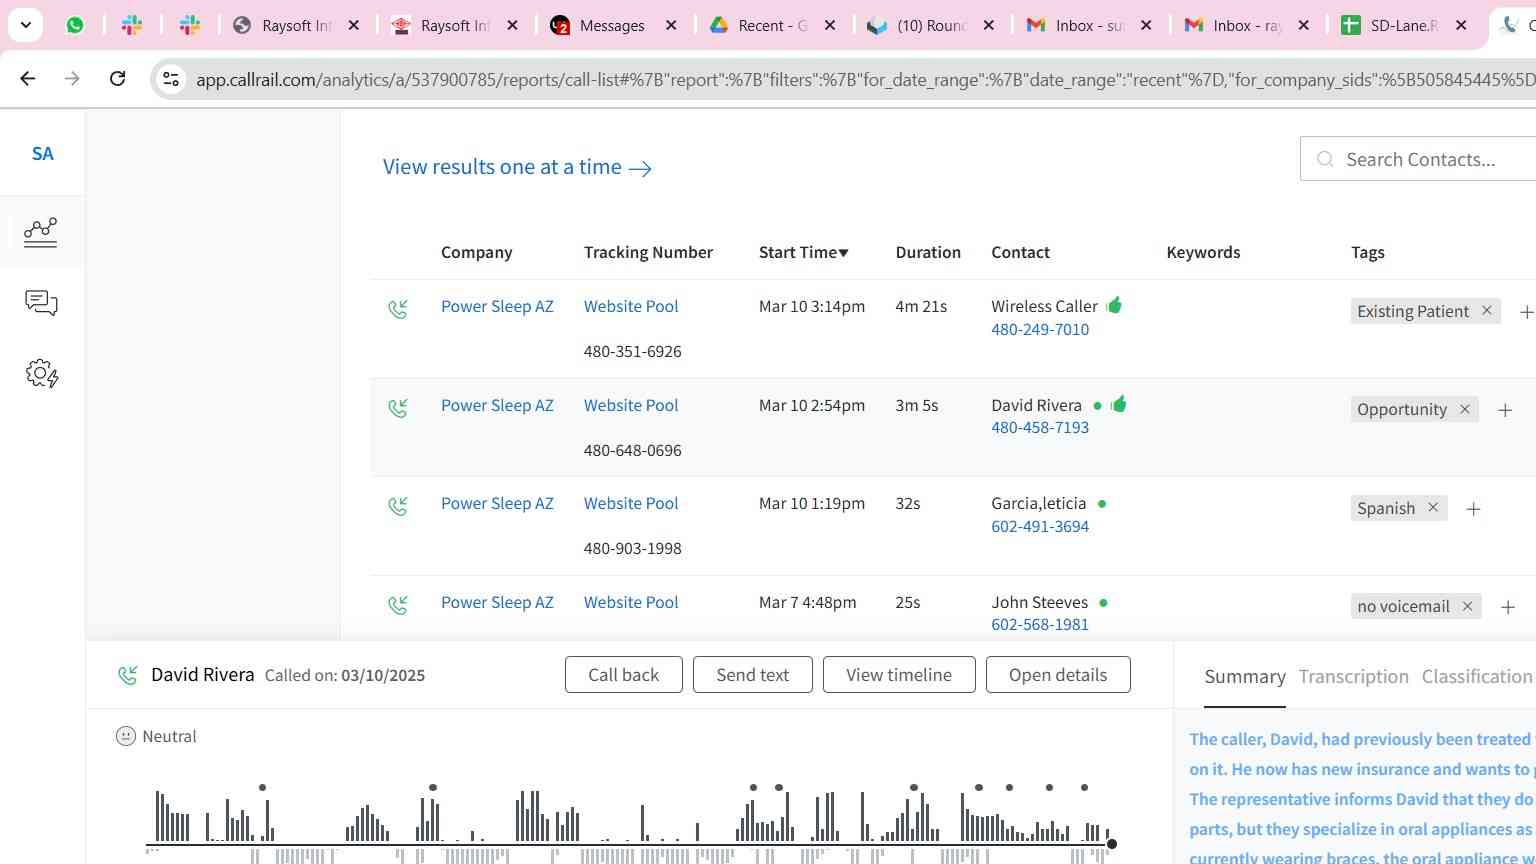Screen dimensions: 1536x864
Task: Click the Duration column header
Action: [x=928, y=252]
